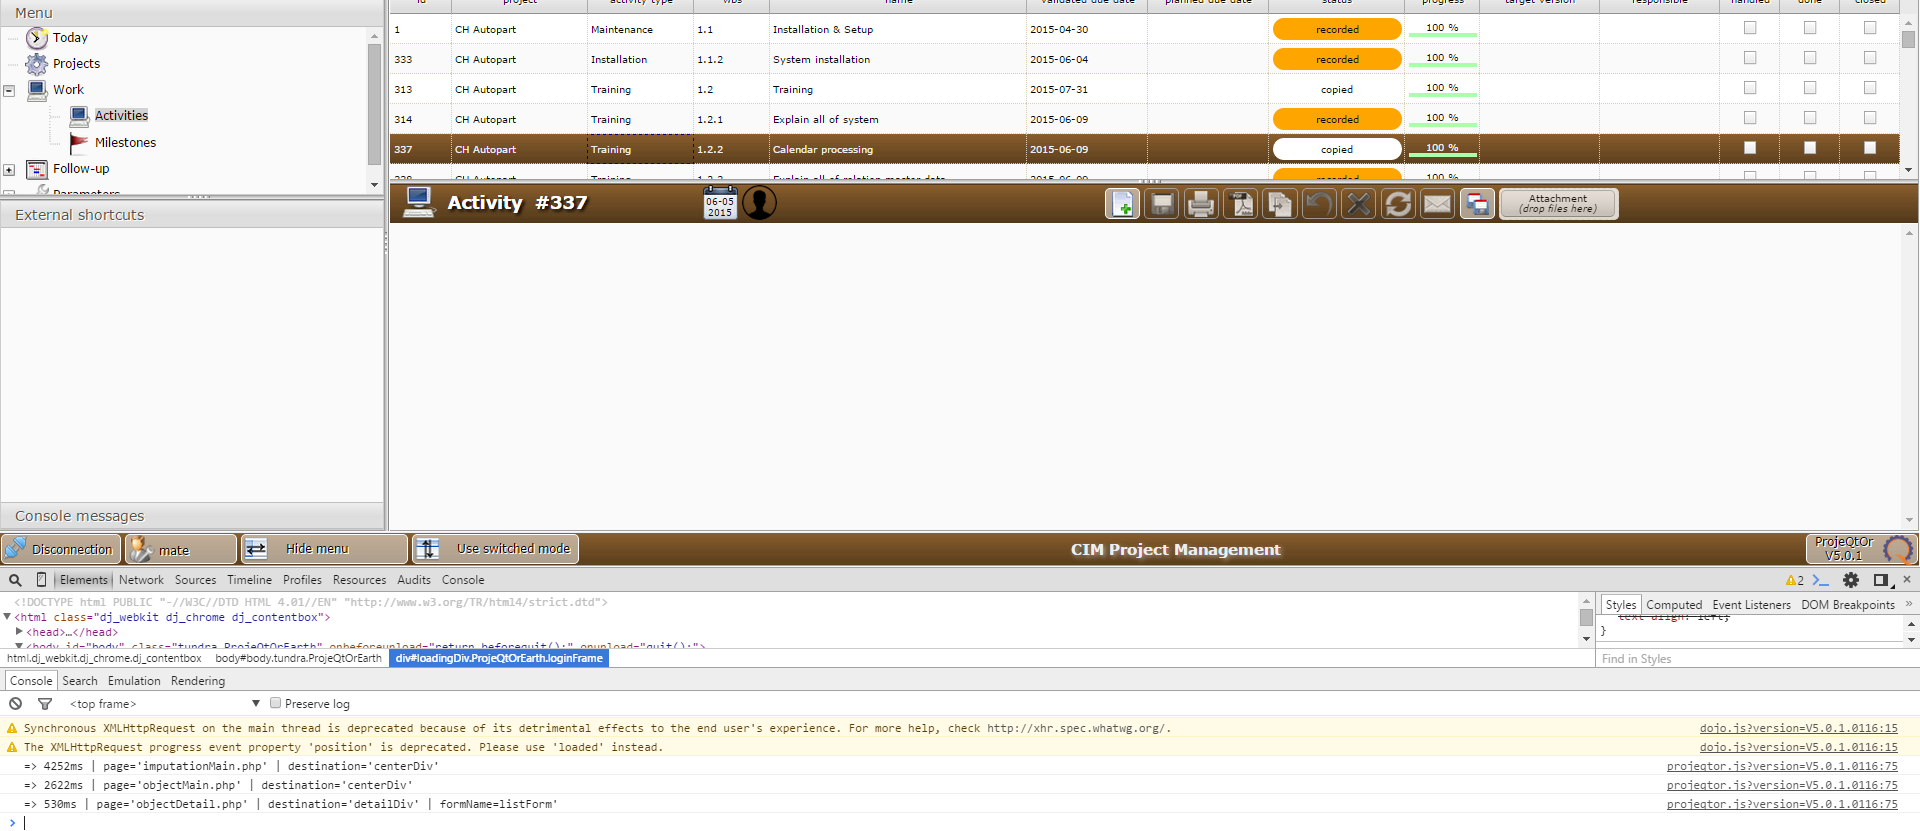Open the Console messages panel header
Viewport: 1920px width, 831px height.
click(192, 516)
